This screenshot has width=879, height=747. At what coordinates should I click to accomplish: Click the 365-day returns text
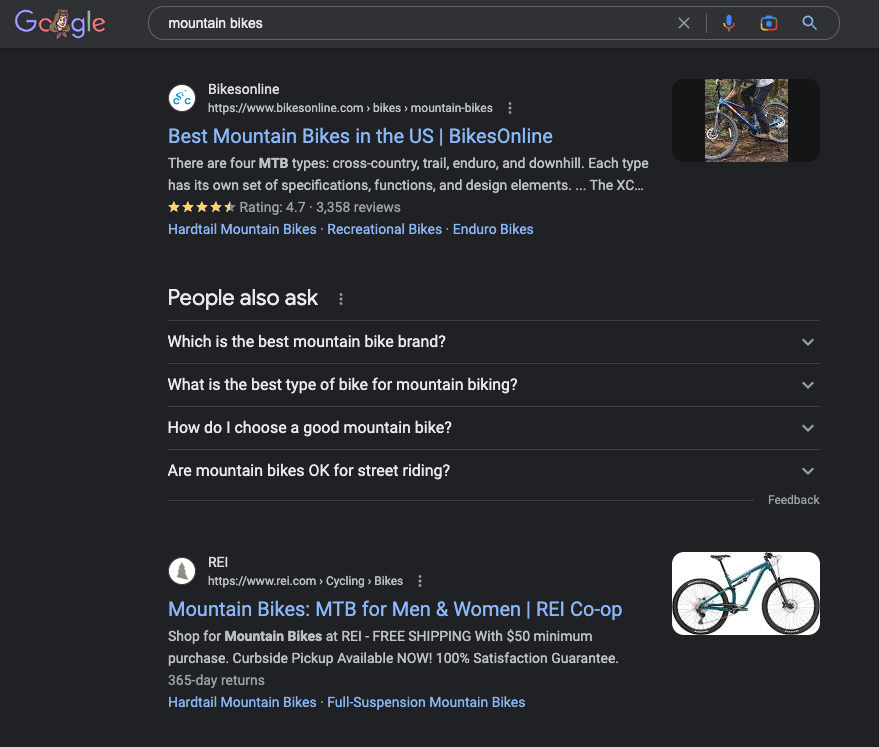(x=216, y=680)
